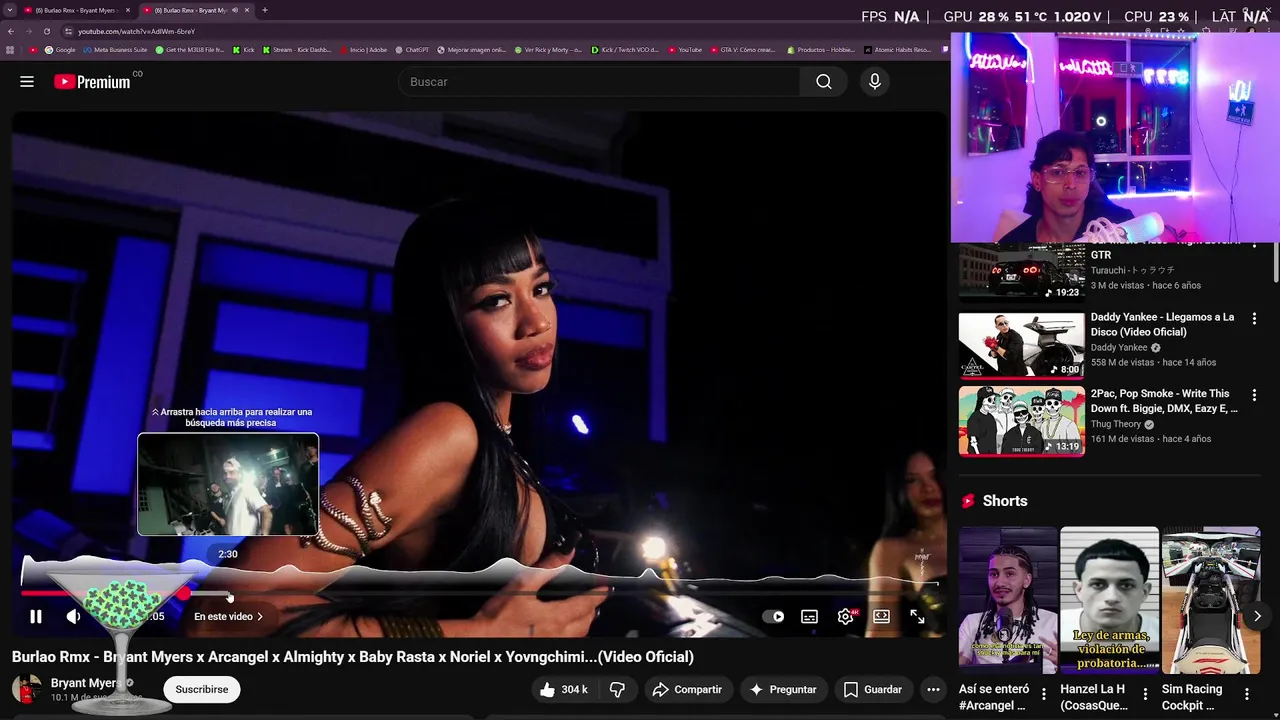Open the Thug Theory channel name
The height and width of the screenshot is (720, 1280).
point(1116,424)
